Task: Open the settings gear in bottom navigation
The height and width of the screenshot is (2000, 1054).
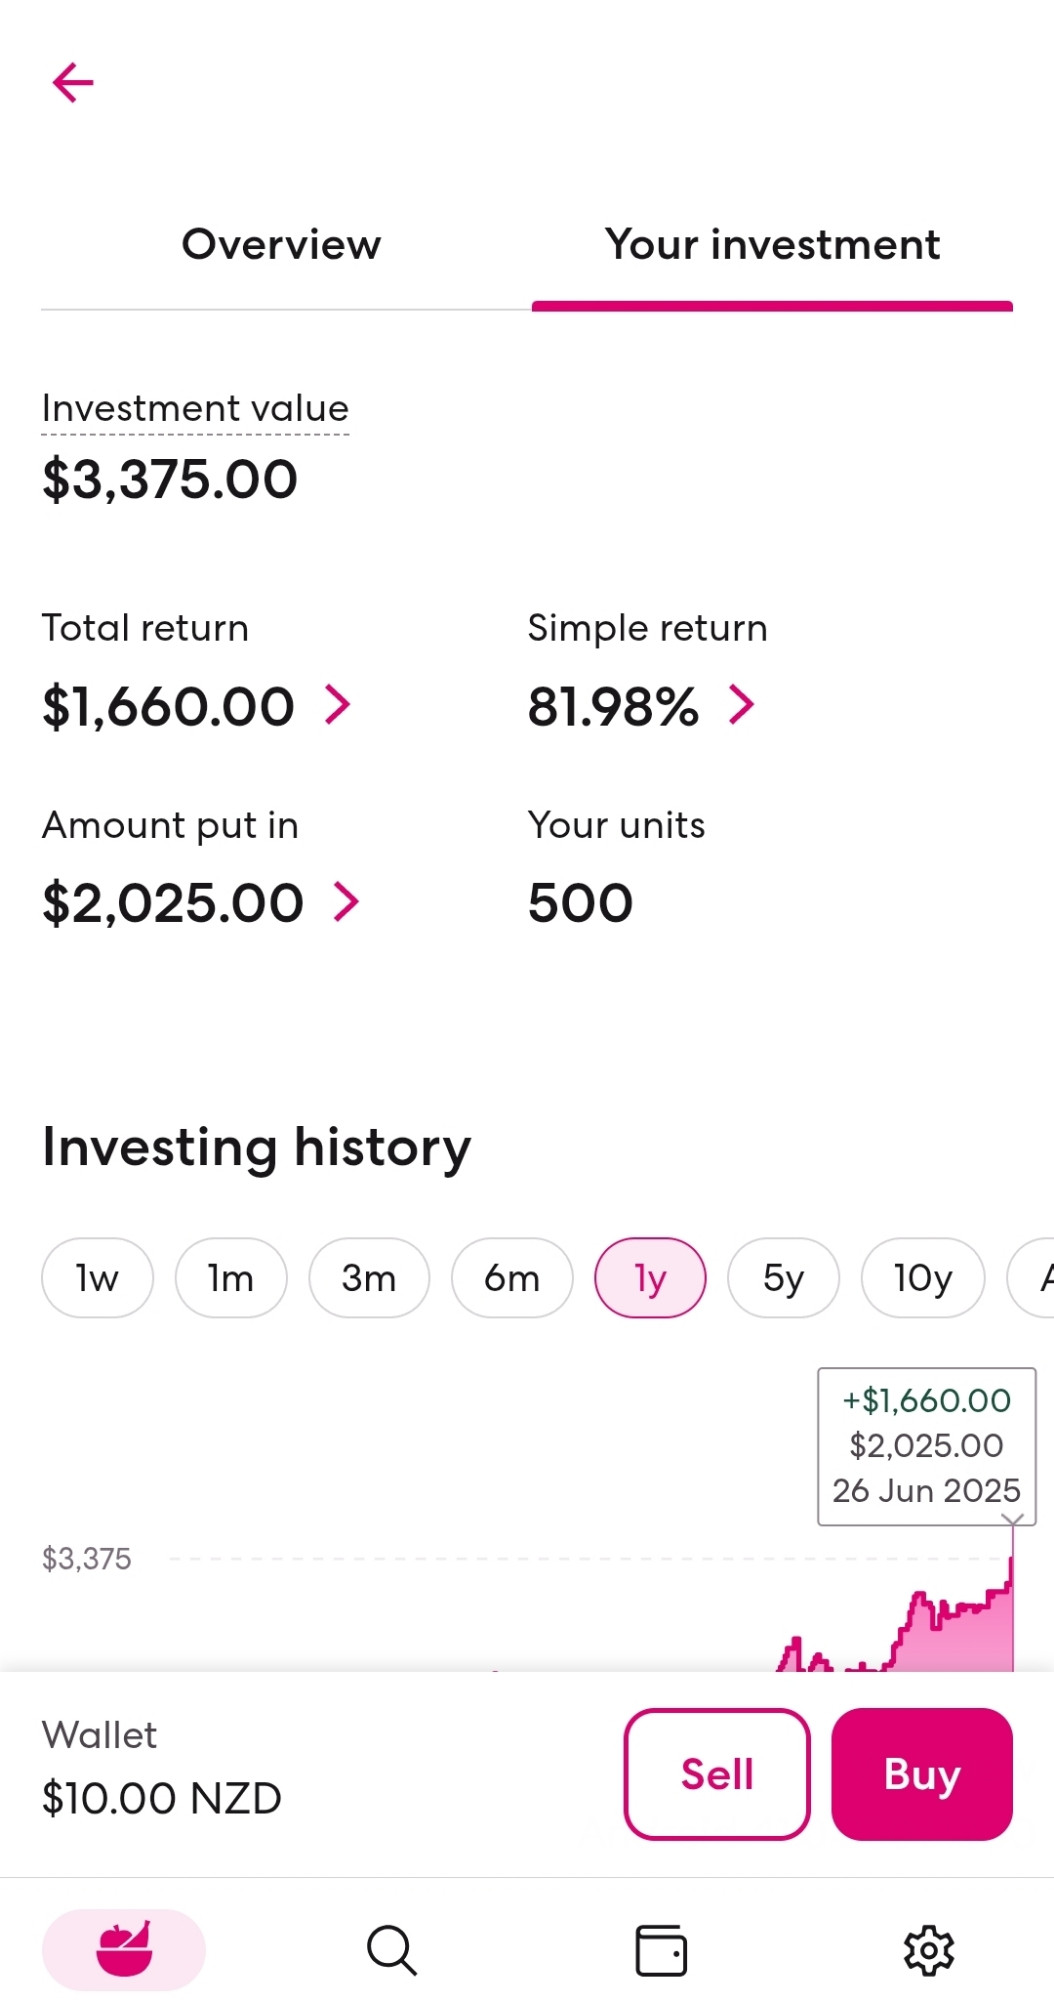Action: click(x=929, y=1950)
